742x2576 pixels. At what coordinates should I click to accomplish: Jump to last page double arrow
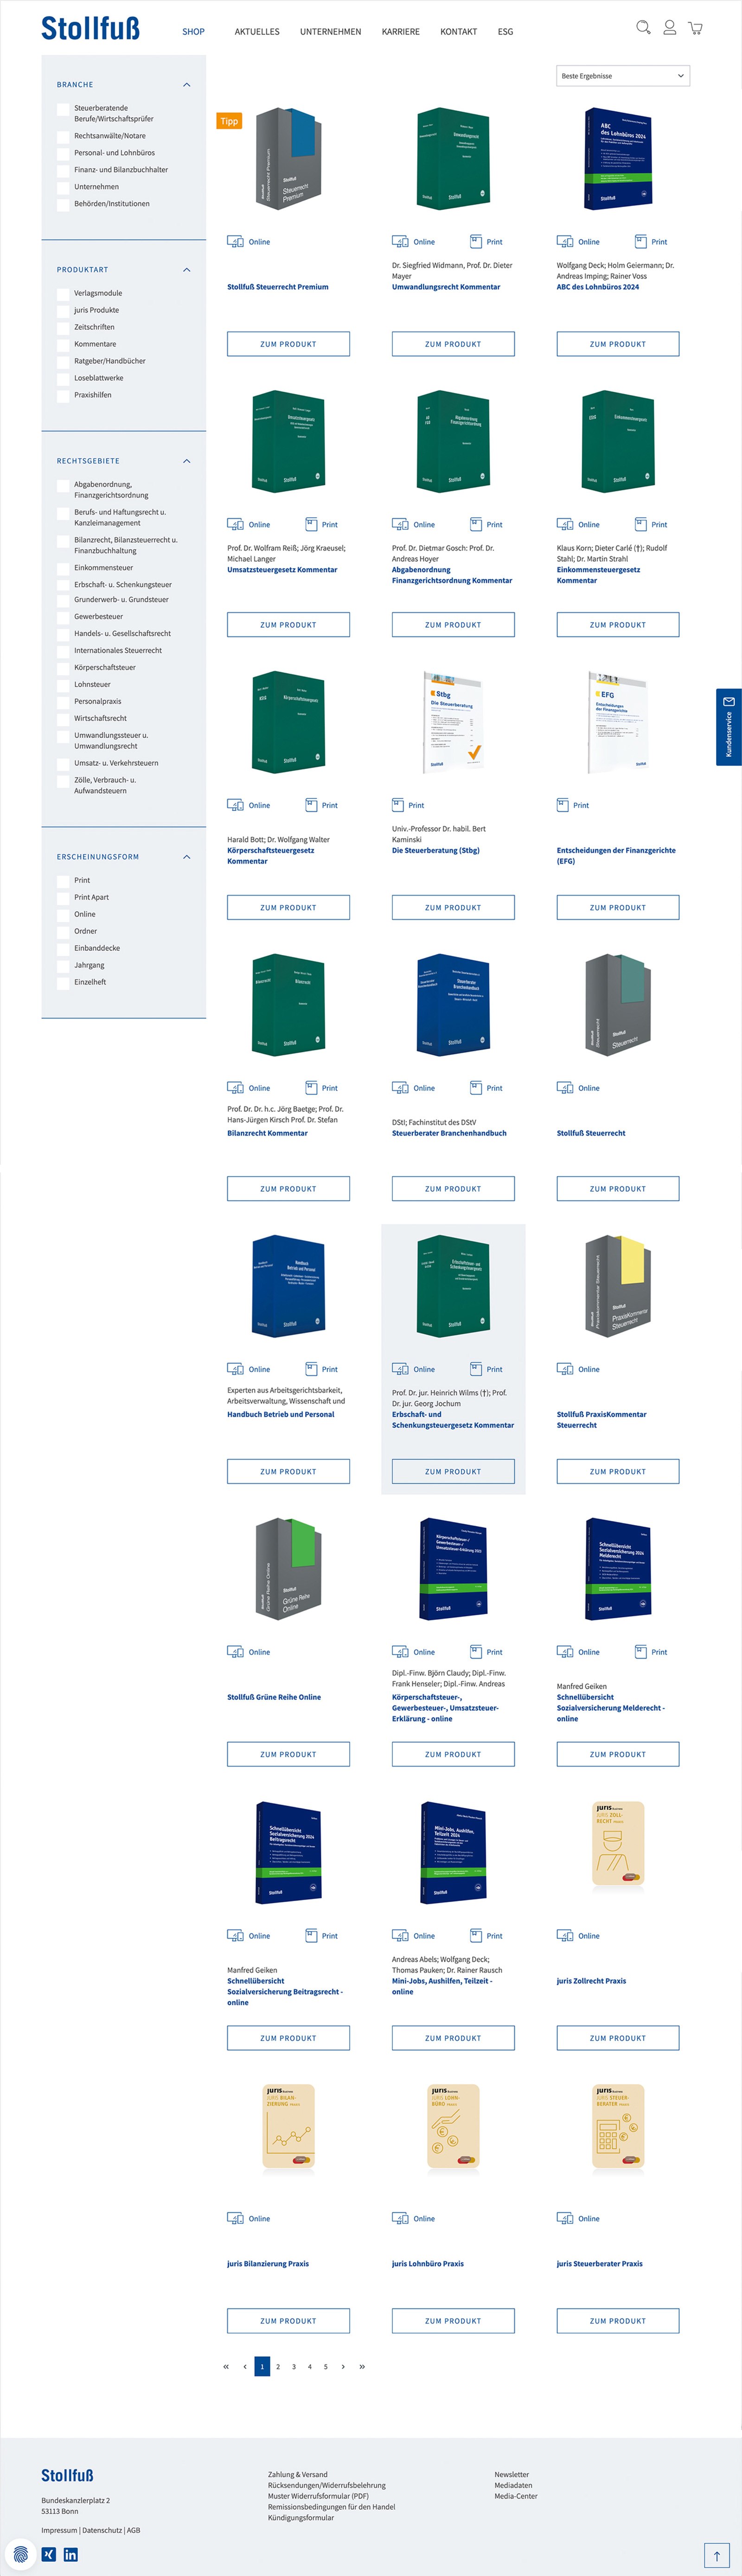pos(362,2367)
